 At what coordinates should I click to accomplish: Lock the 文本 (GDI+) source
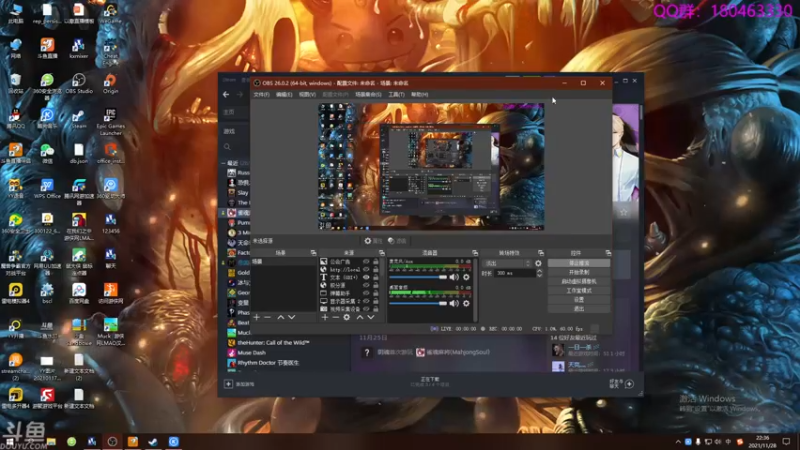[x=376, y=277]
